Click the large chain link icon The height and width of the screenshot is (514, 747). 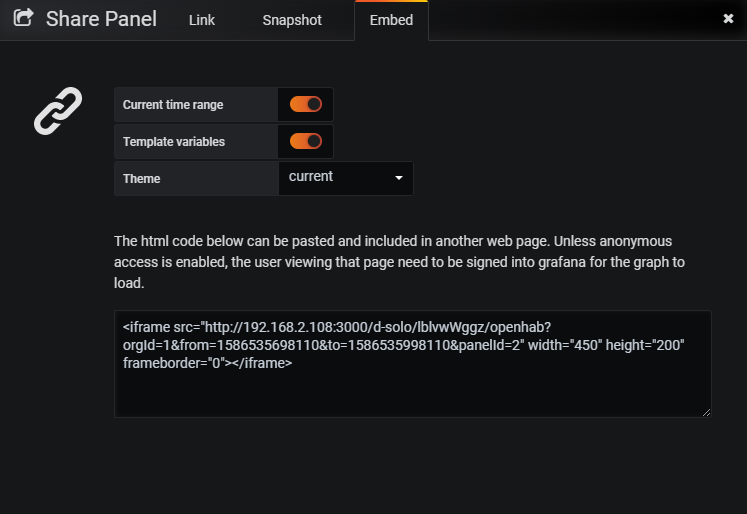pyautogui.click(x=58, y=111)
